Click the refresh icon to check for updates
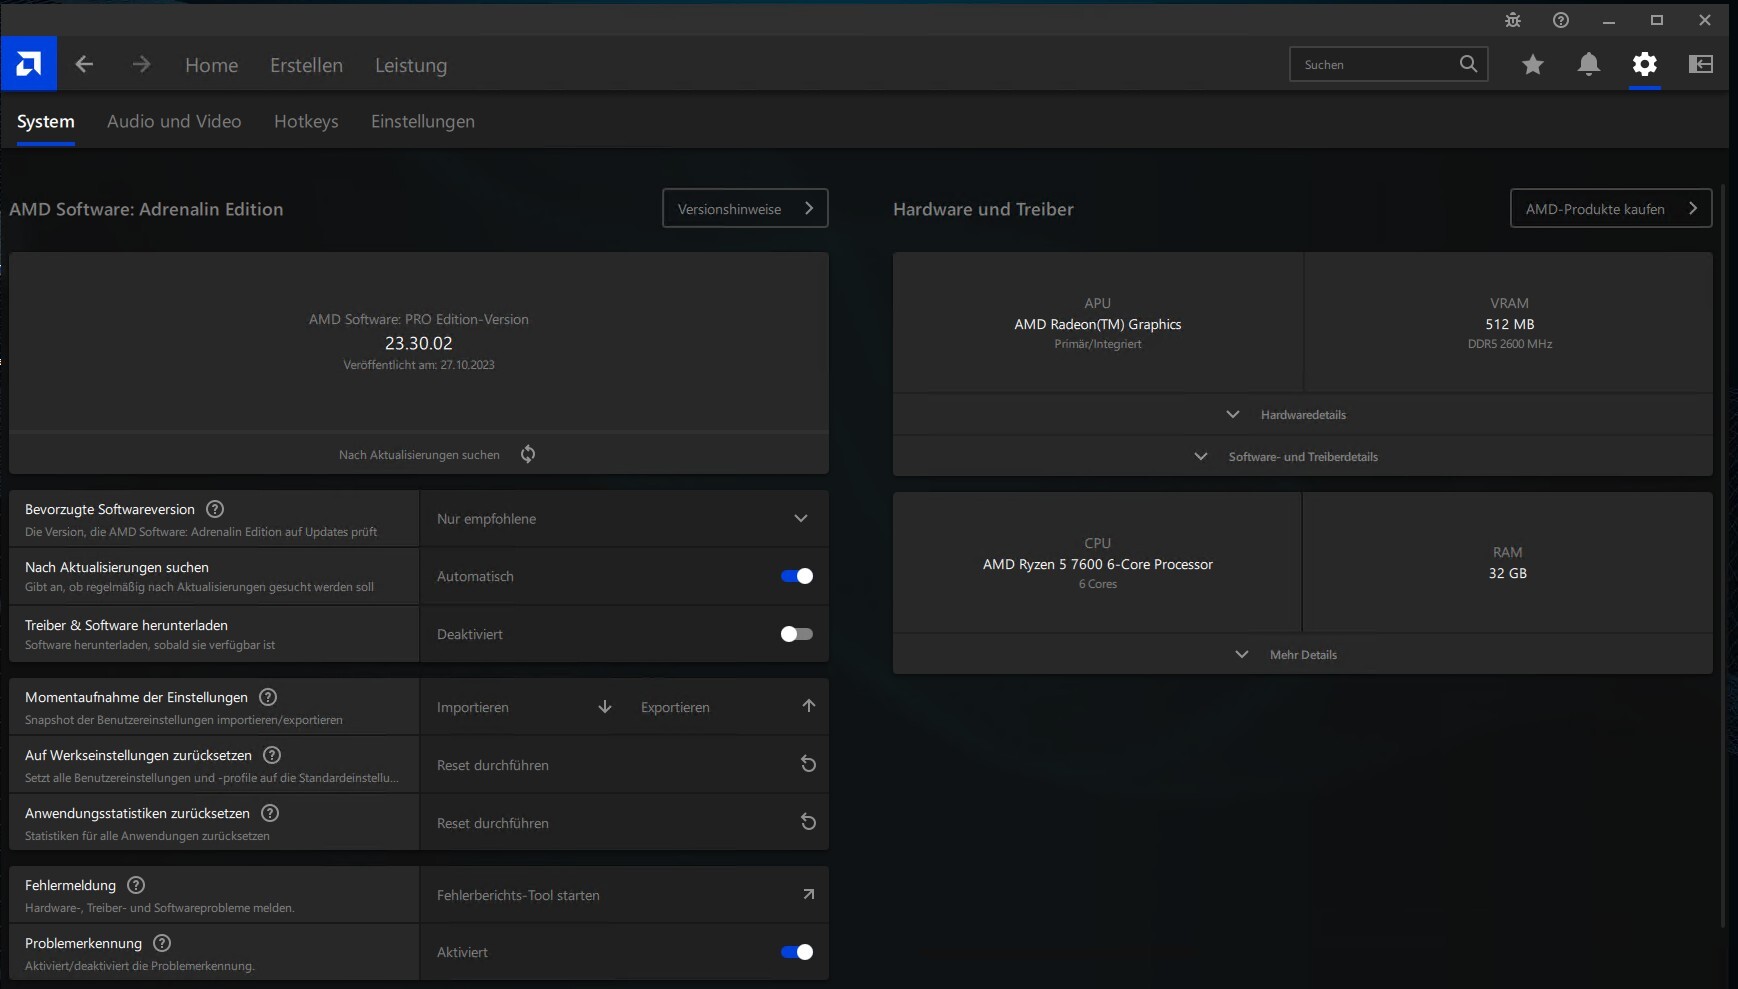Viewport: 1738px width, 989px height. pyautogui.click(x=528, y=454)
